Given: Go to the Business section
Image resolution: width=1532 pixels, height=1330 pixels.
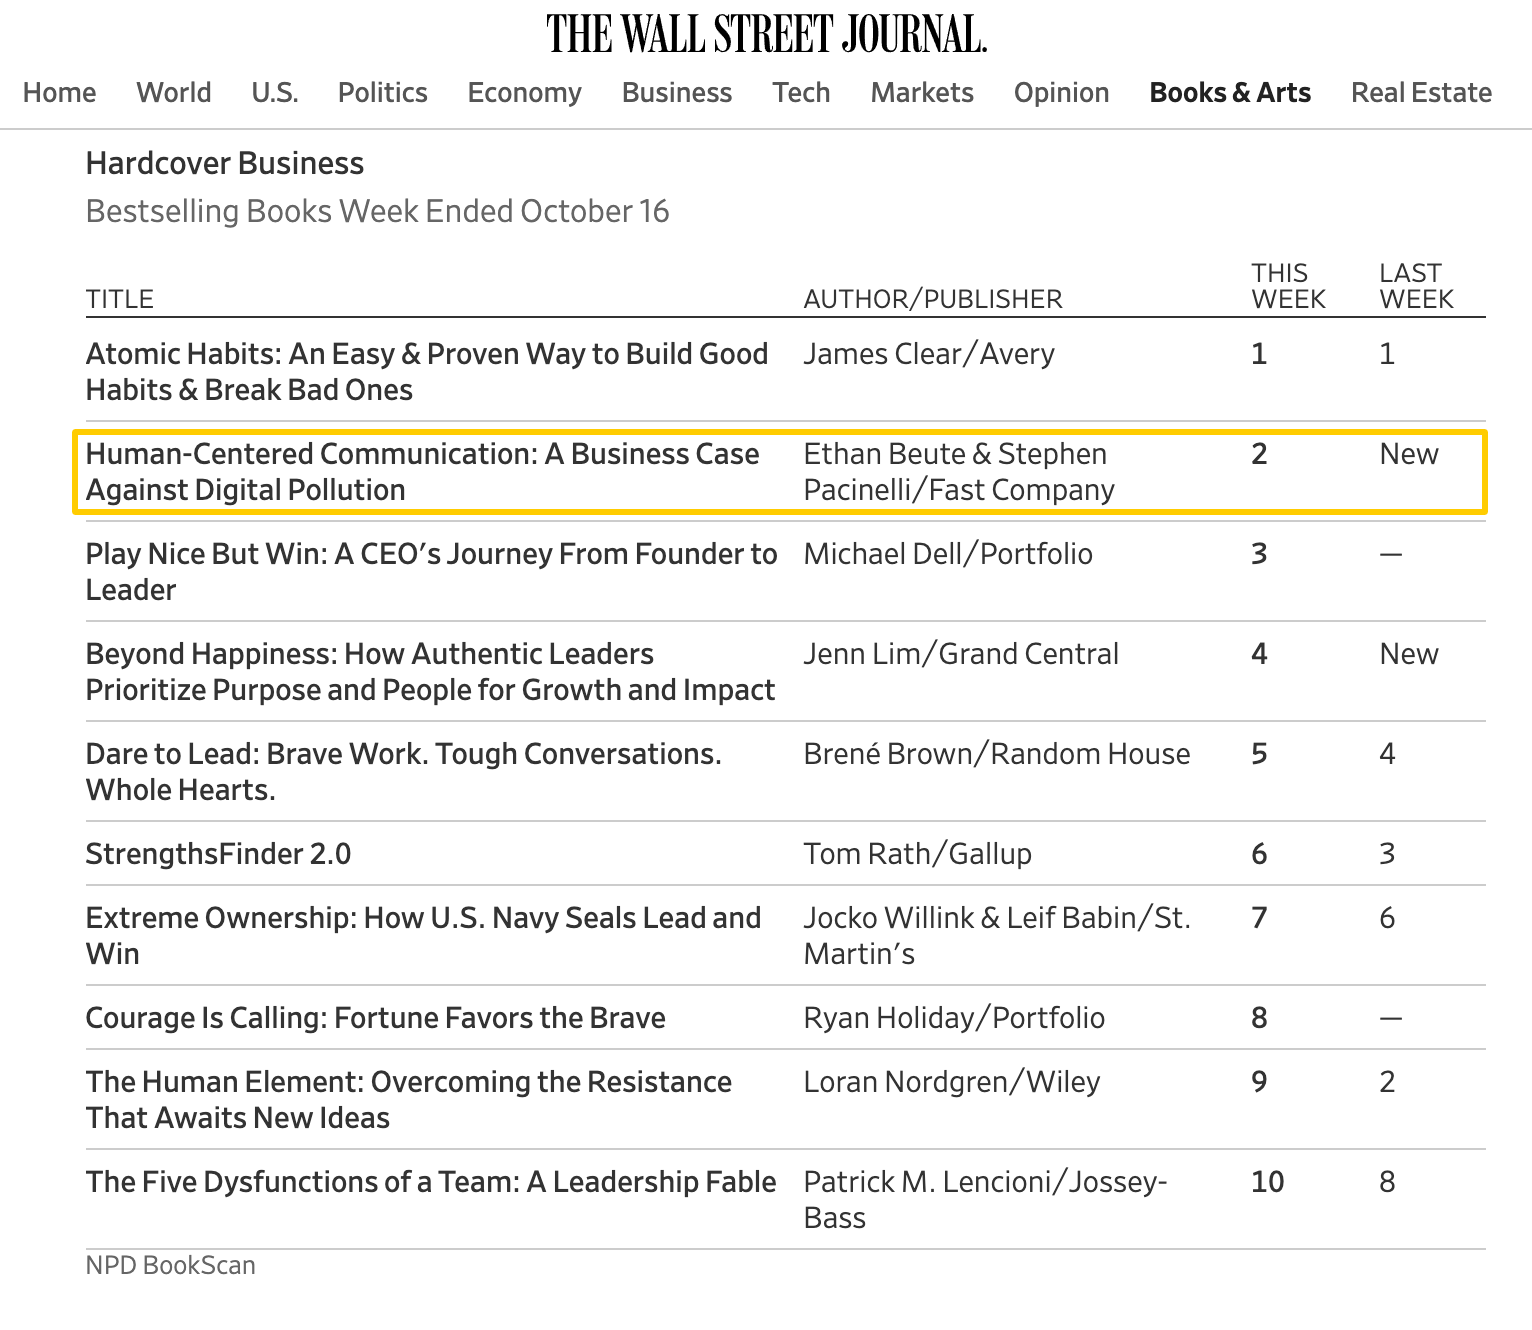Looking at the screenshot, I should pyautogui.click(x=677, y=93).
